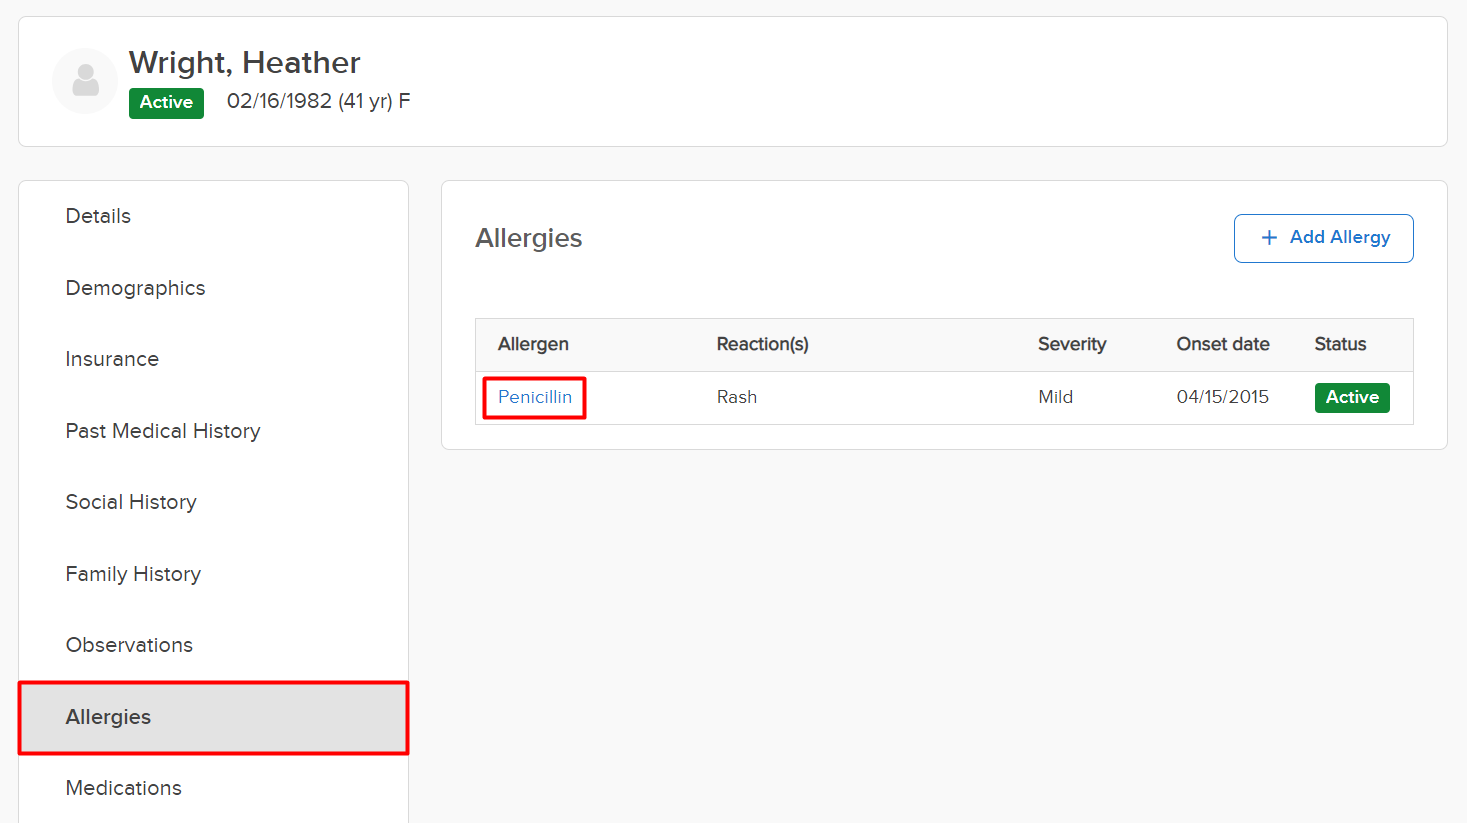This screenshot has width=1467, height=823.
Task: Click the patient name Wright, Heather
Action: 244,63
